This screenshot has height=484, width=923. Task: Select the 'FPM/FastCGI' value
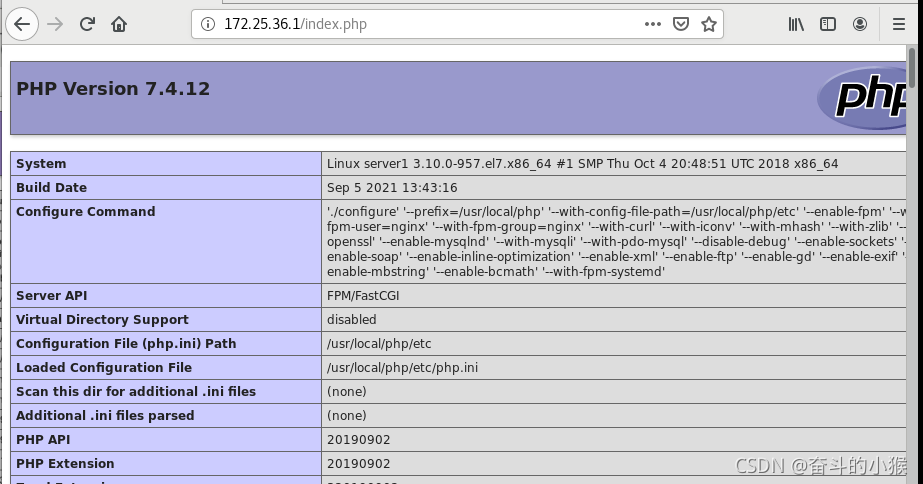363,296
